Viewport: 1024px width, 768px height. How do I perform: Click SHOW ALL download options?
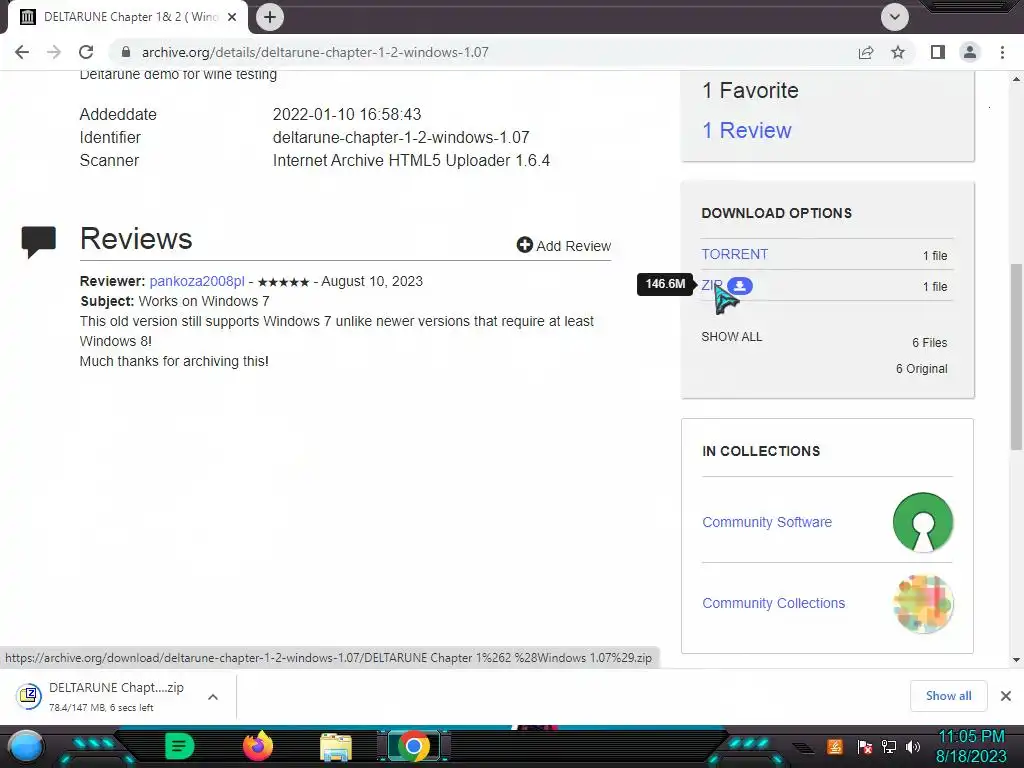(731, 337)
